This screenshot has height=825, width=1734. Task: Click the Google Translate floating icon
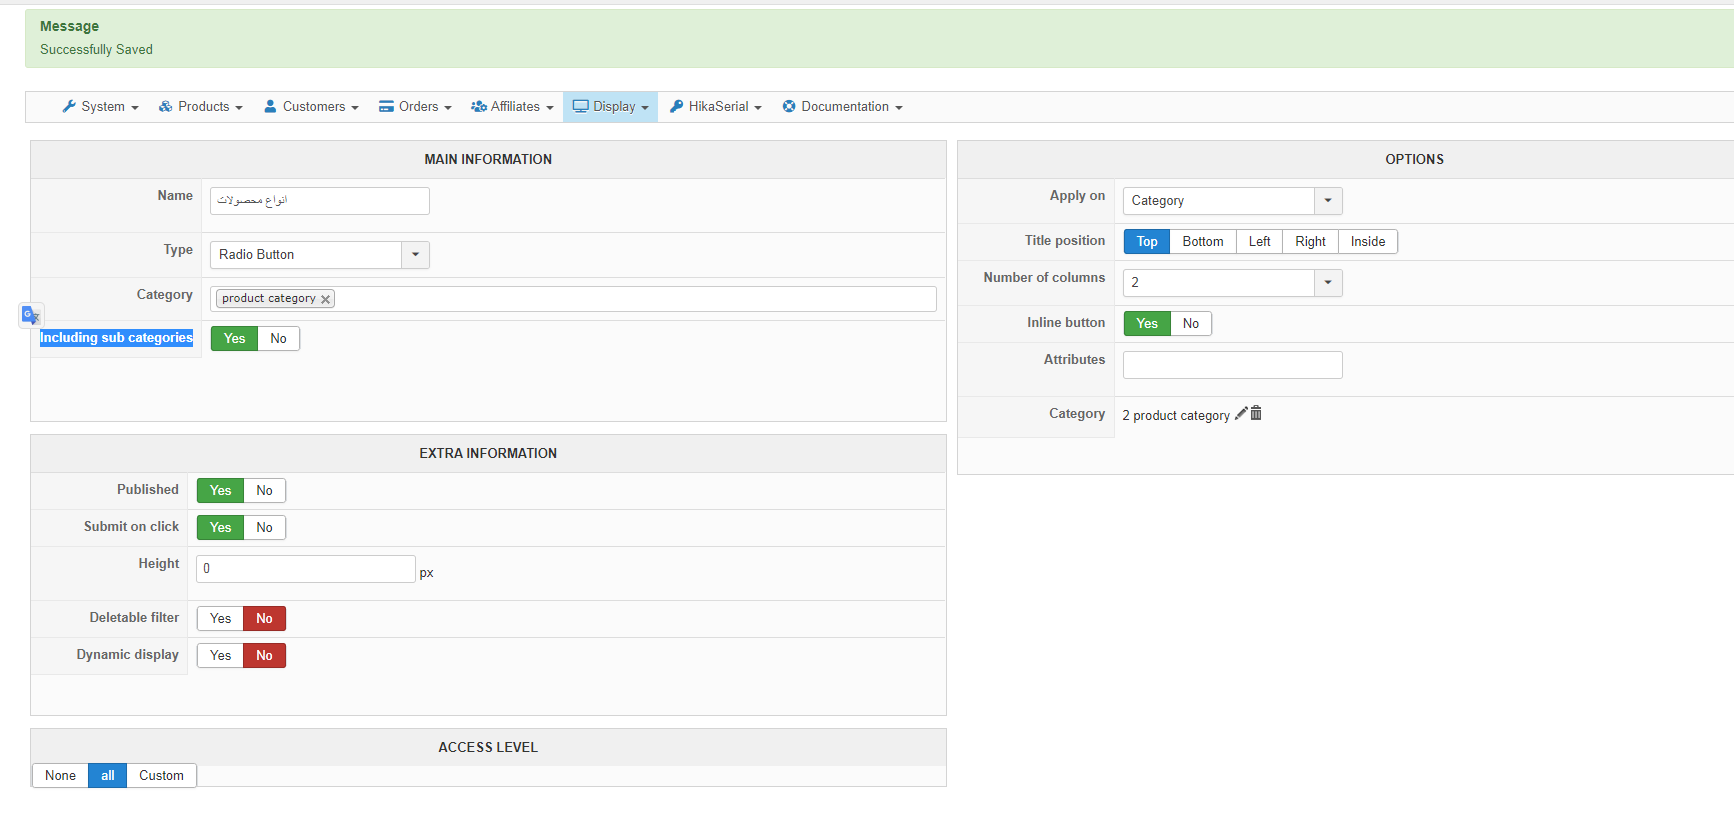(x=31, y=315)
